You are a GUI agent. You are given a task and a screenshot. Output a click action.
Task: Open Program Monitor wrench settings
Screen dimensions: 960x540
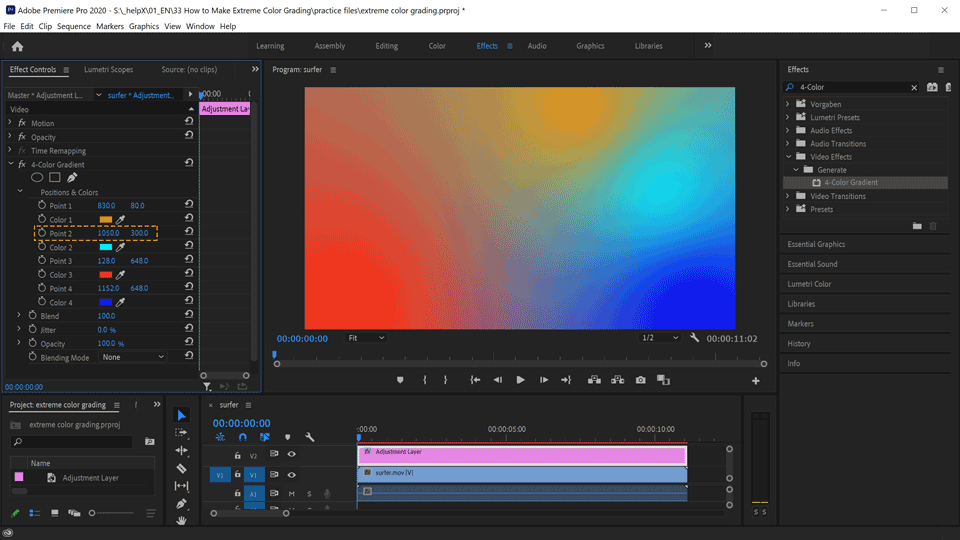[695, 338]
